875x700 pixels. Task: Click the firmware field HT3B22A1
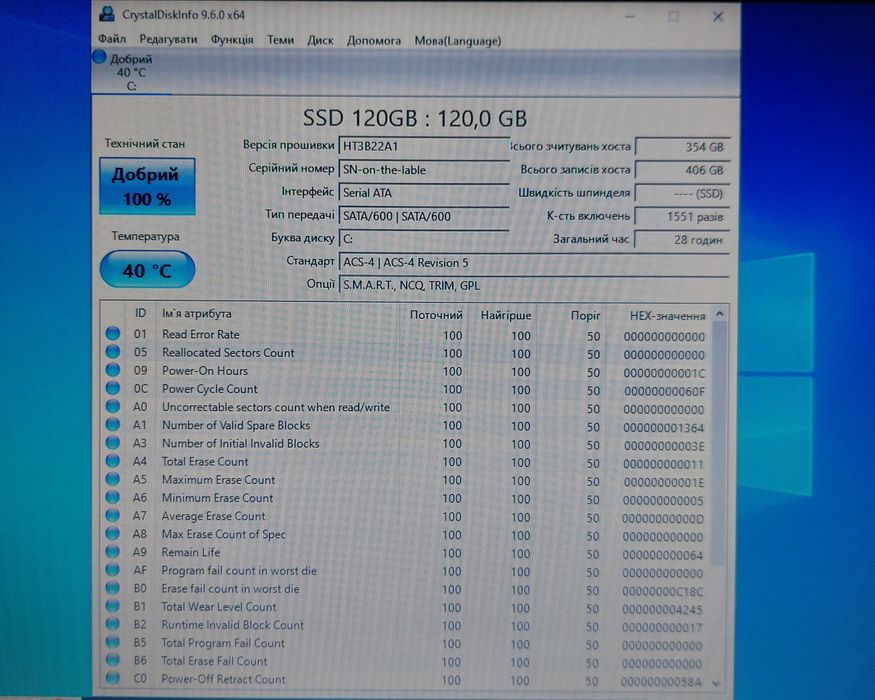[x=424, y=146]
